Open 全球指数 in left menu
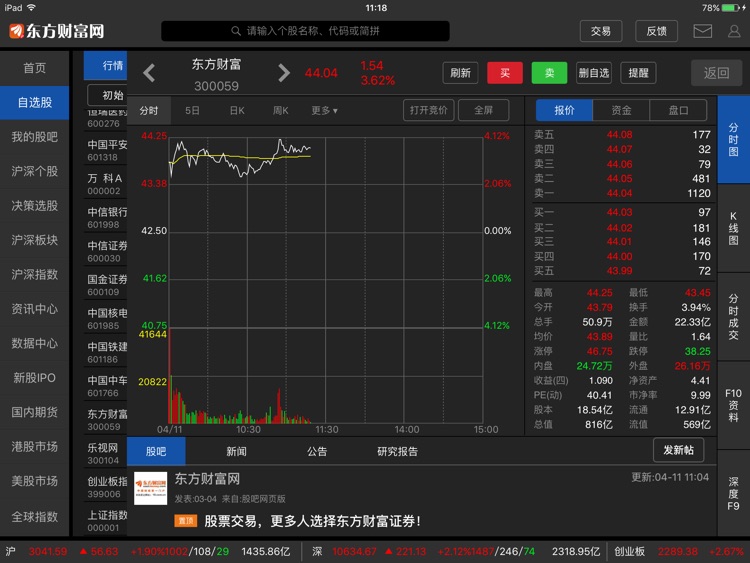 click(x=34, y=517)
